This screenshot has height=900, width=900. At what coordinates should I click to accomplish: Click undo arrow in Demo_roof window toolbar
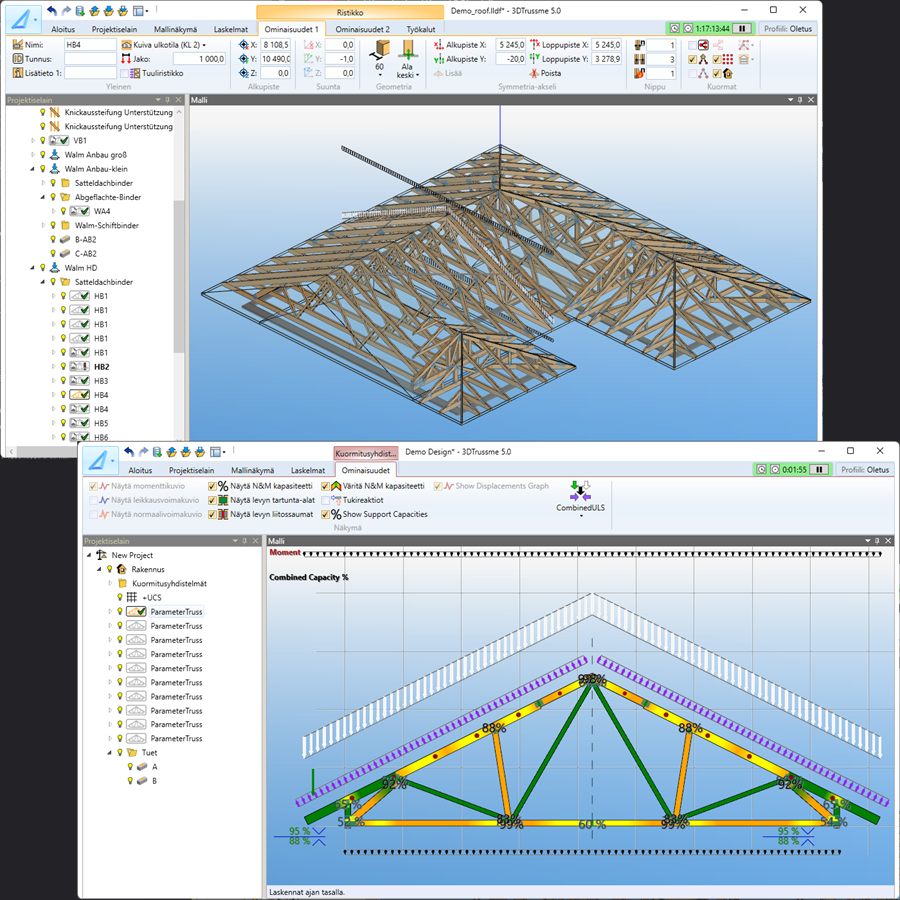click(x=52, y=10)
